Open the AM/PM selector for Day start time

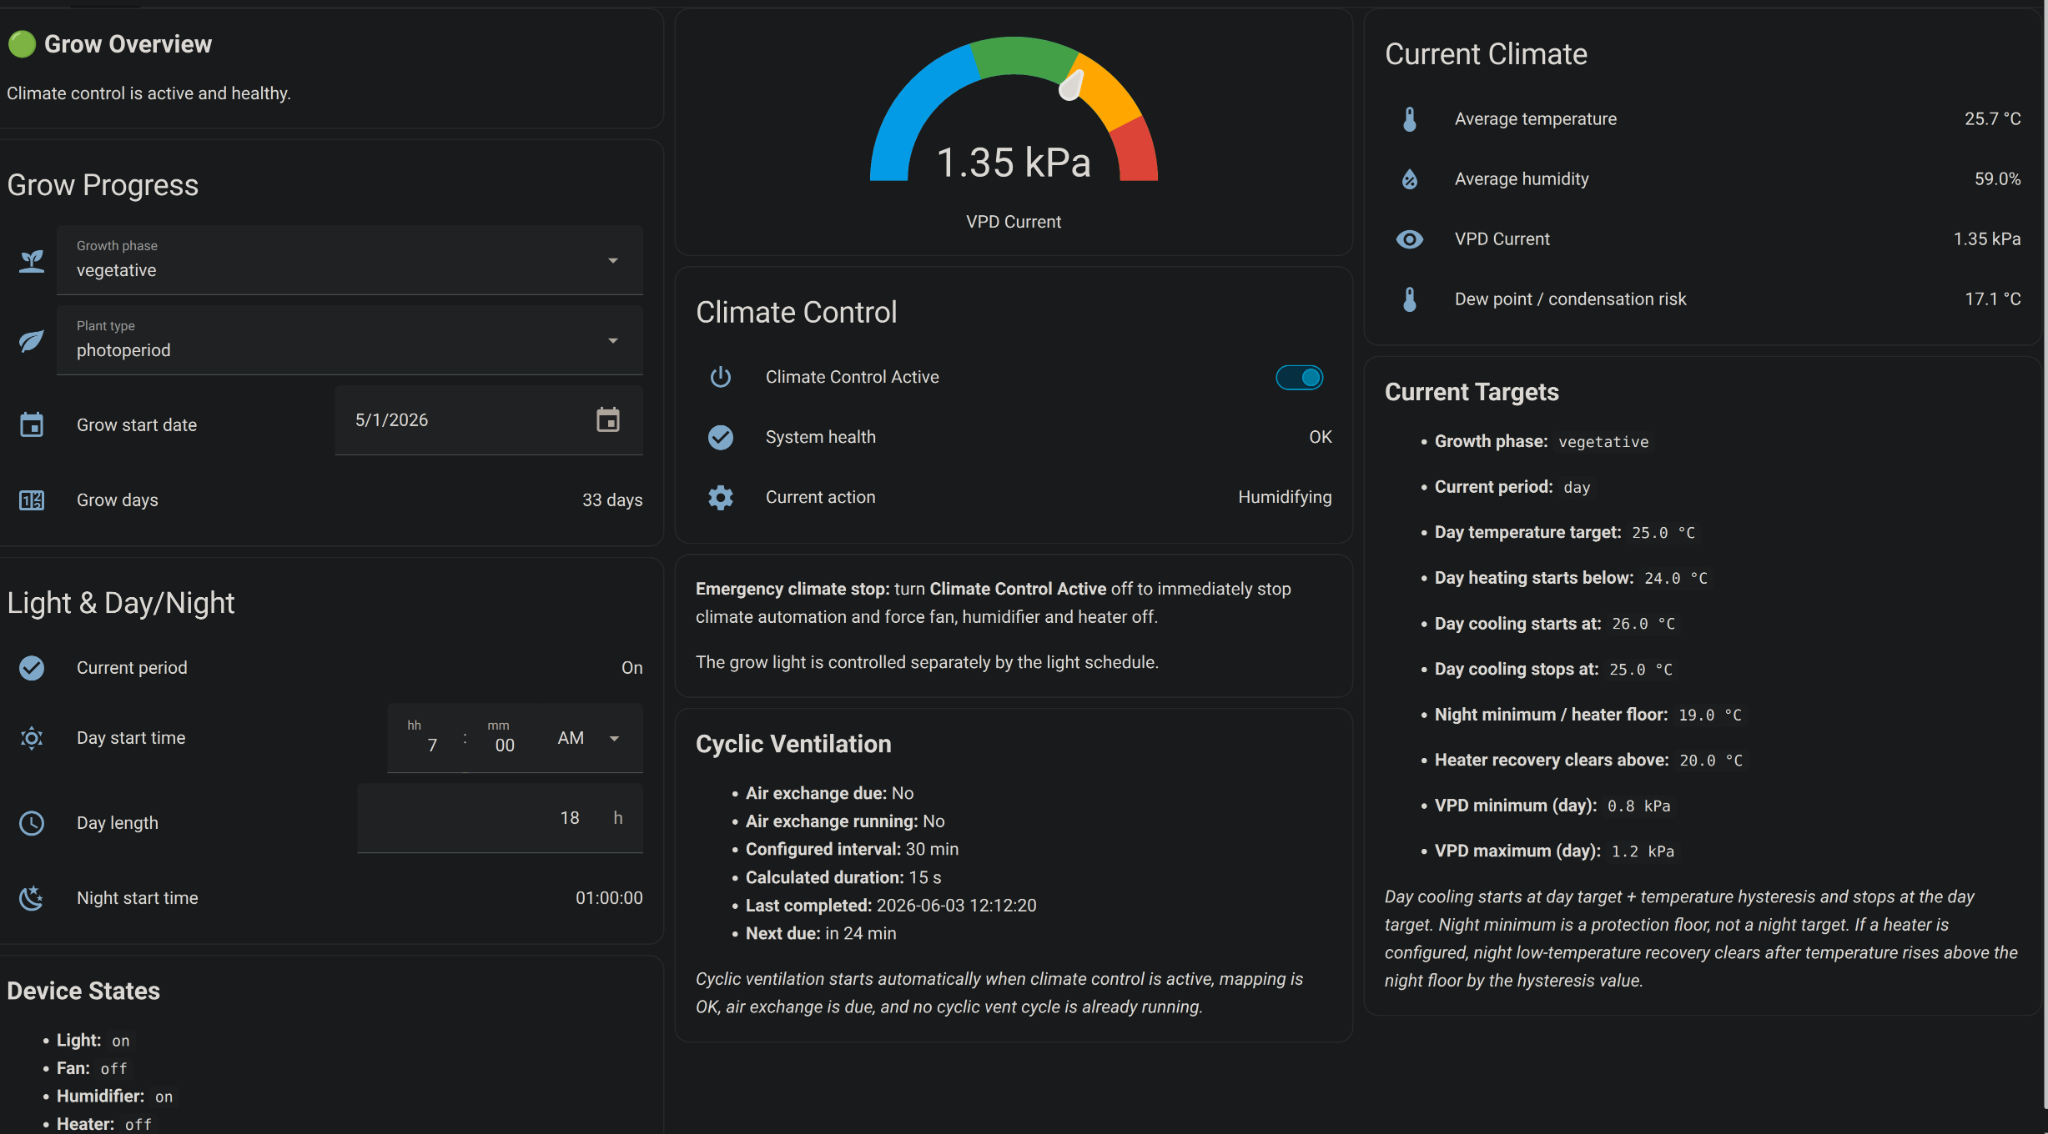[x=588, y=738]
